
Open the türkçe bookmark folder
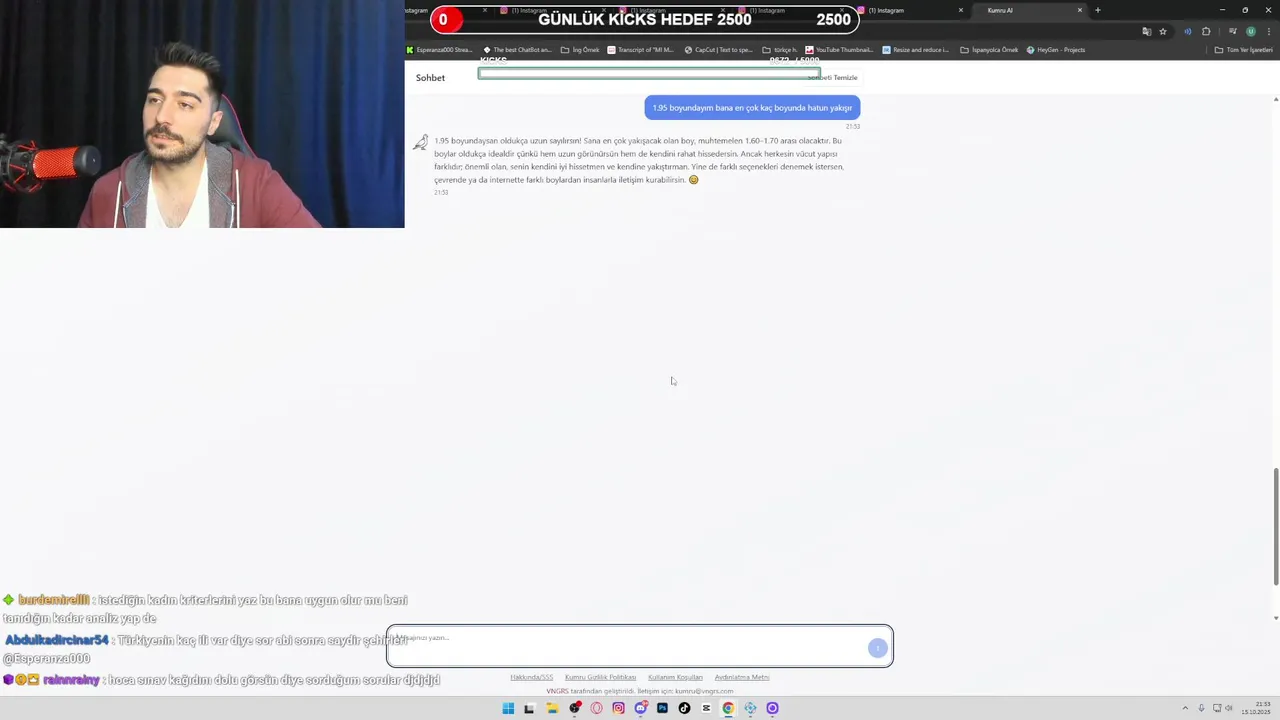coord(780,50)
